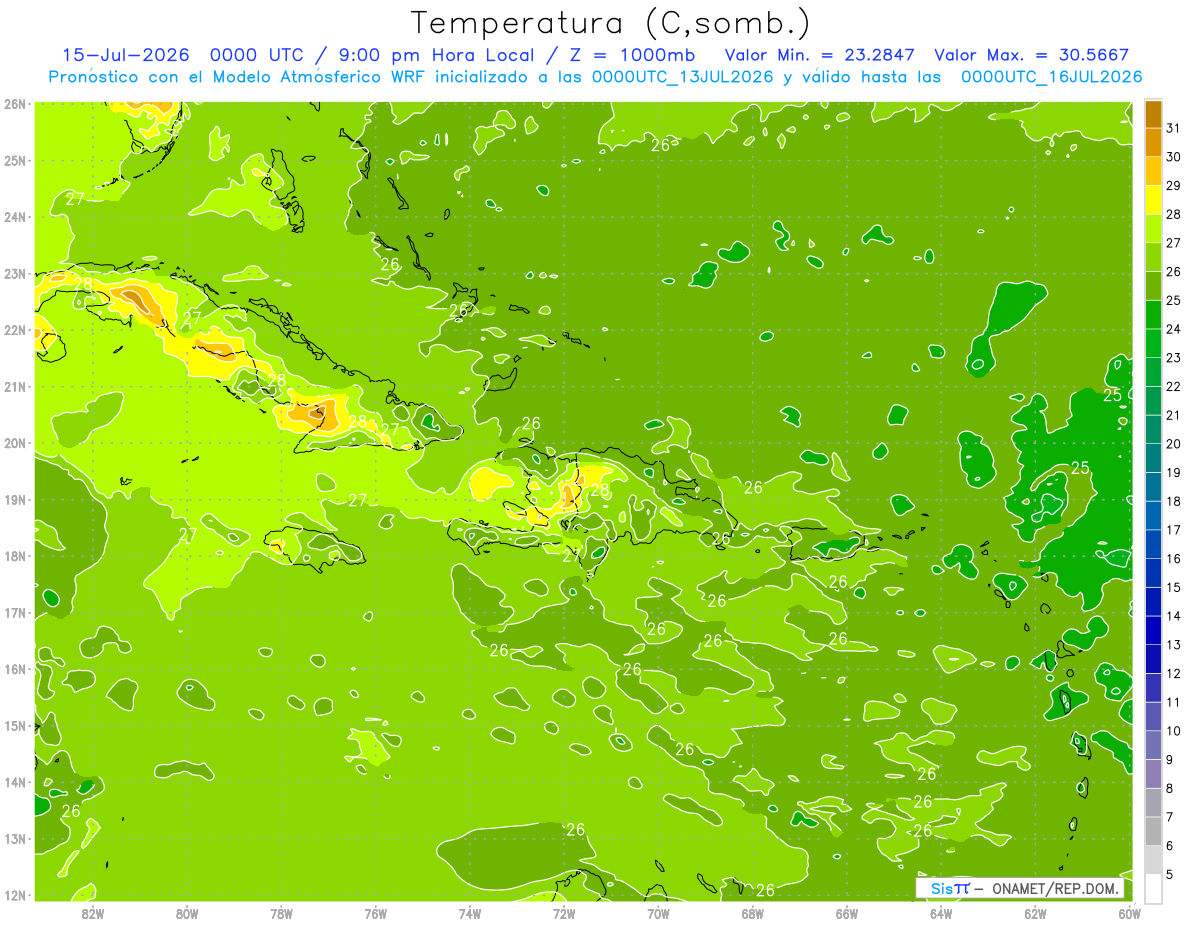Click the latitude axis label 16N
The height and width of the screenshot is (927, 1200).
pyautogui.click(x=15, y=669)
